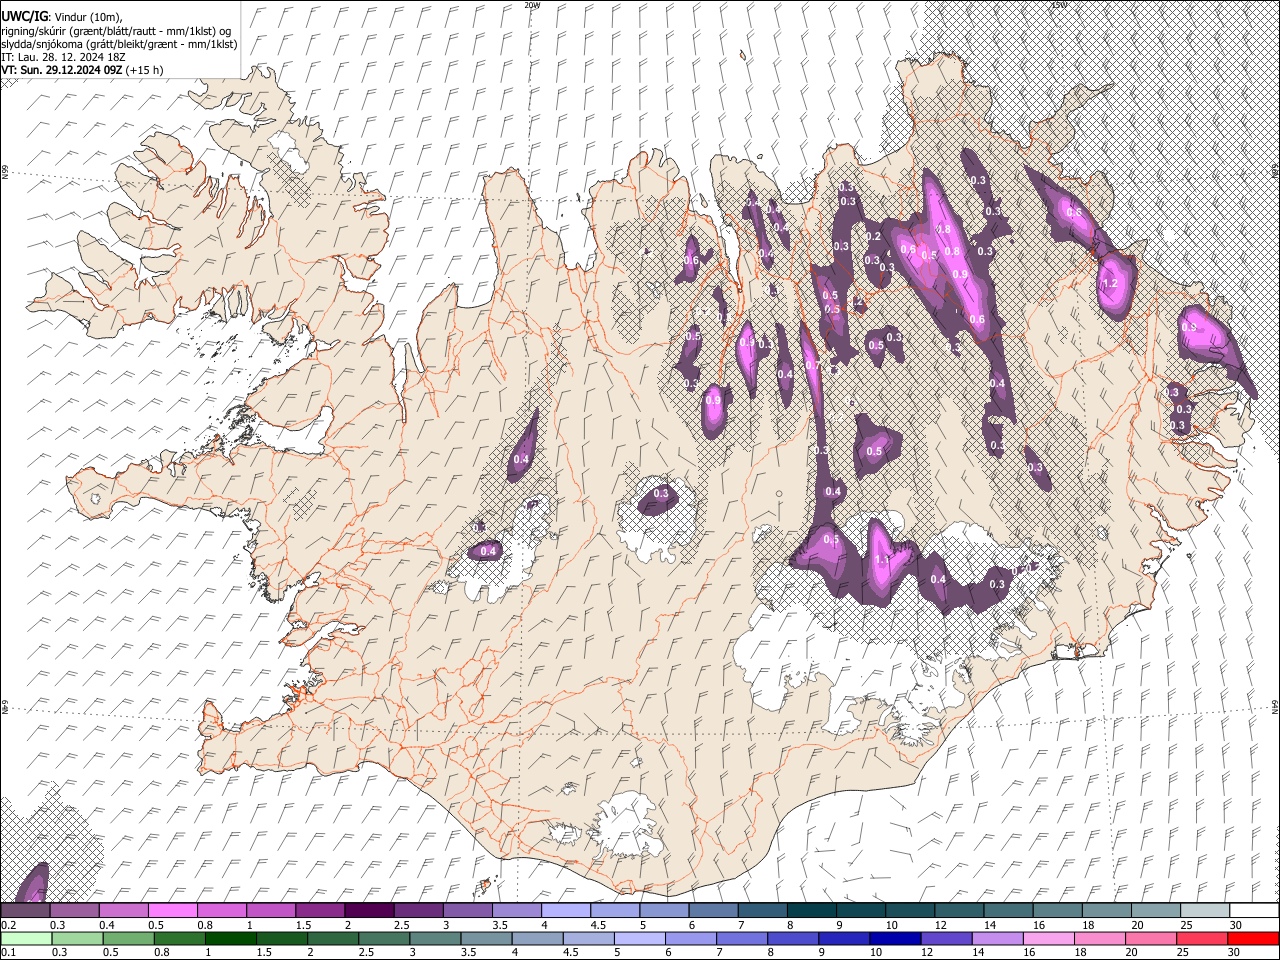Click the light lavender 4–4.5 snow legend swatch
The height and width of the screenshot is (960, 1280).
pos(564,911)
